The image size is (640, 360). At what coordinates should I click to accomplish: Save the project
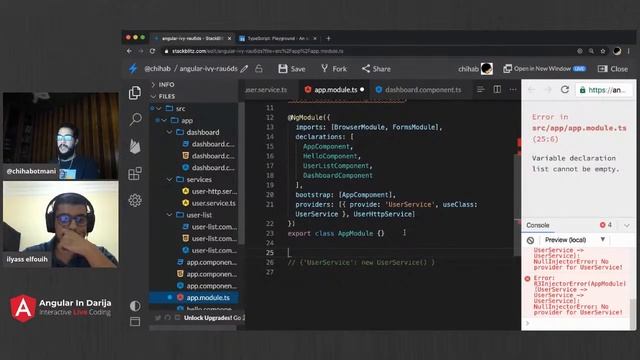pyautogui.click(x=292, y=69)
